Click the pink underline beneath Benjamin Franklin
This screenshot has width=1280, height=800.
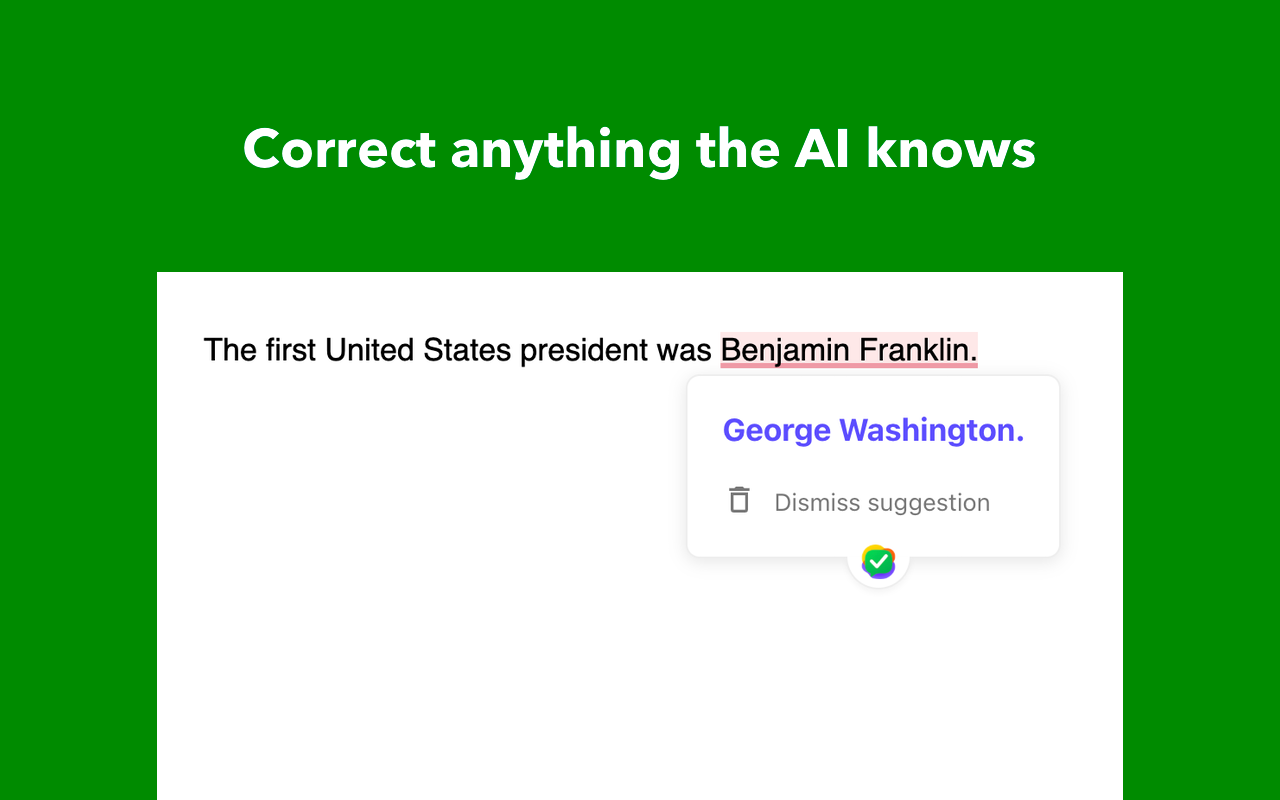[849, 366]
